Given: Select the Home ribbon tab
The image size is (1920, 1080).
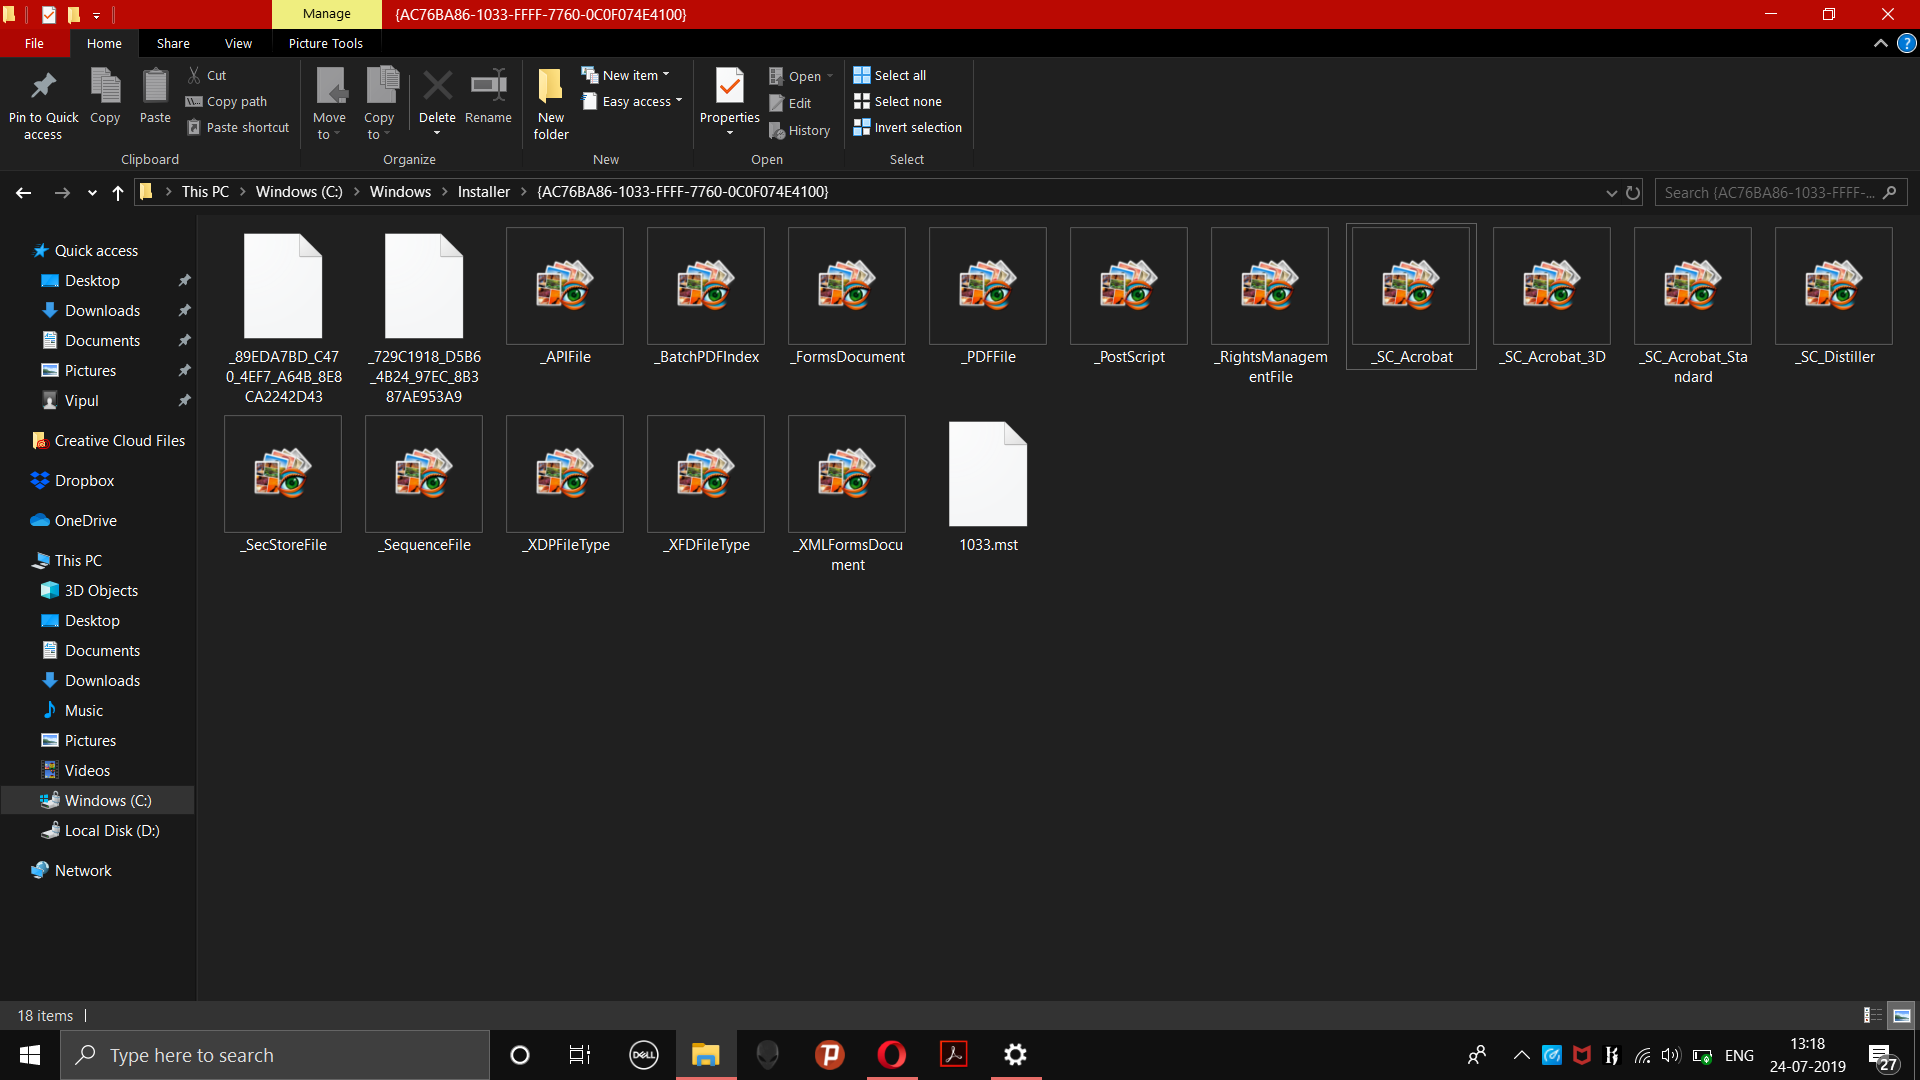Looking at the screenshot, I should (104, 43).
